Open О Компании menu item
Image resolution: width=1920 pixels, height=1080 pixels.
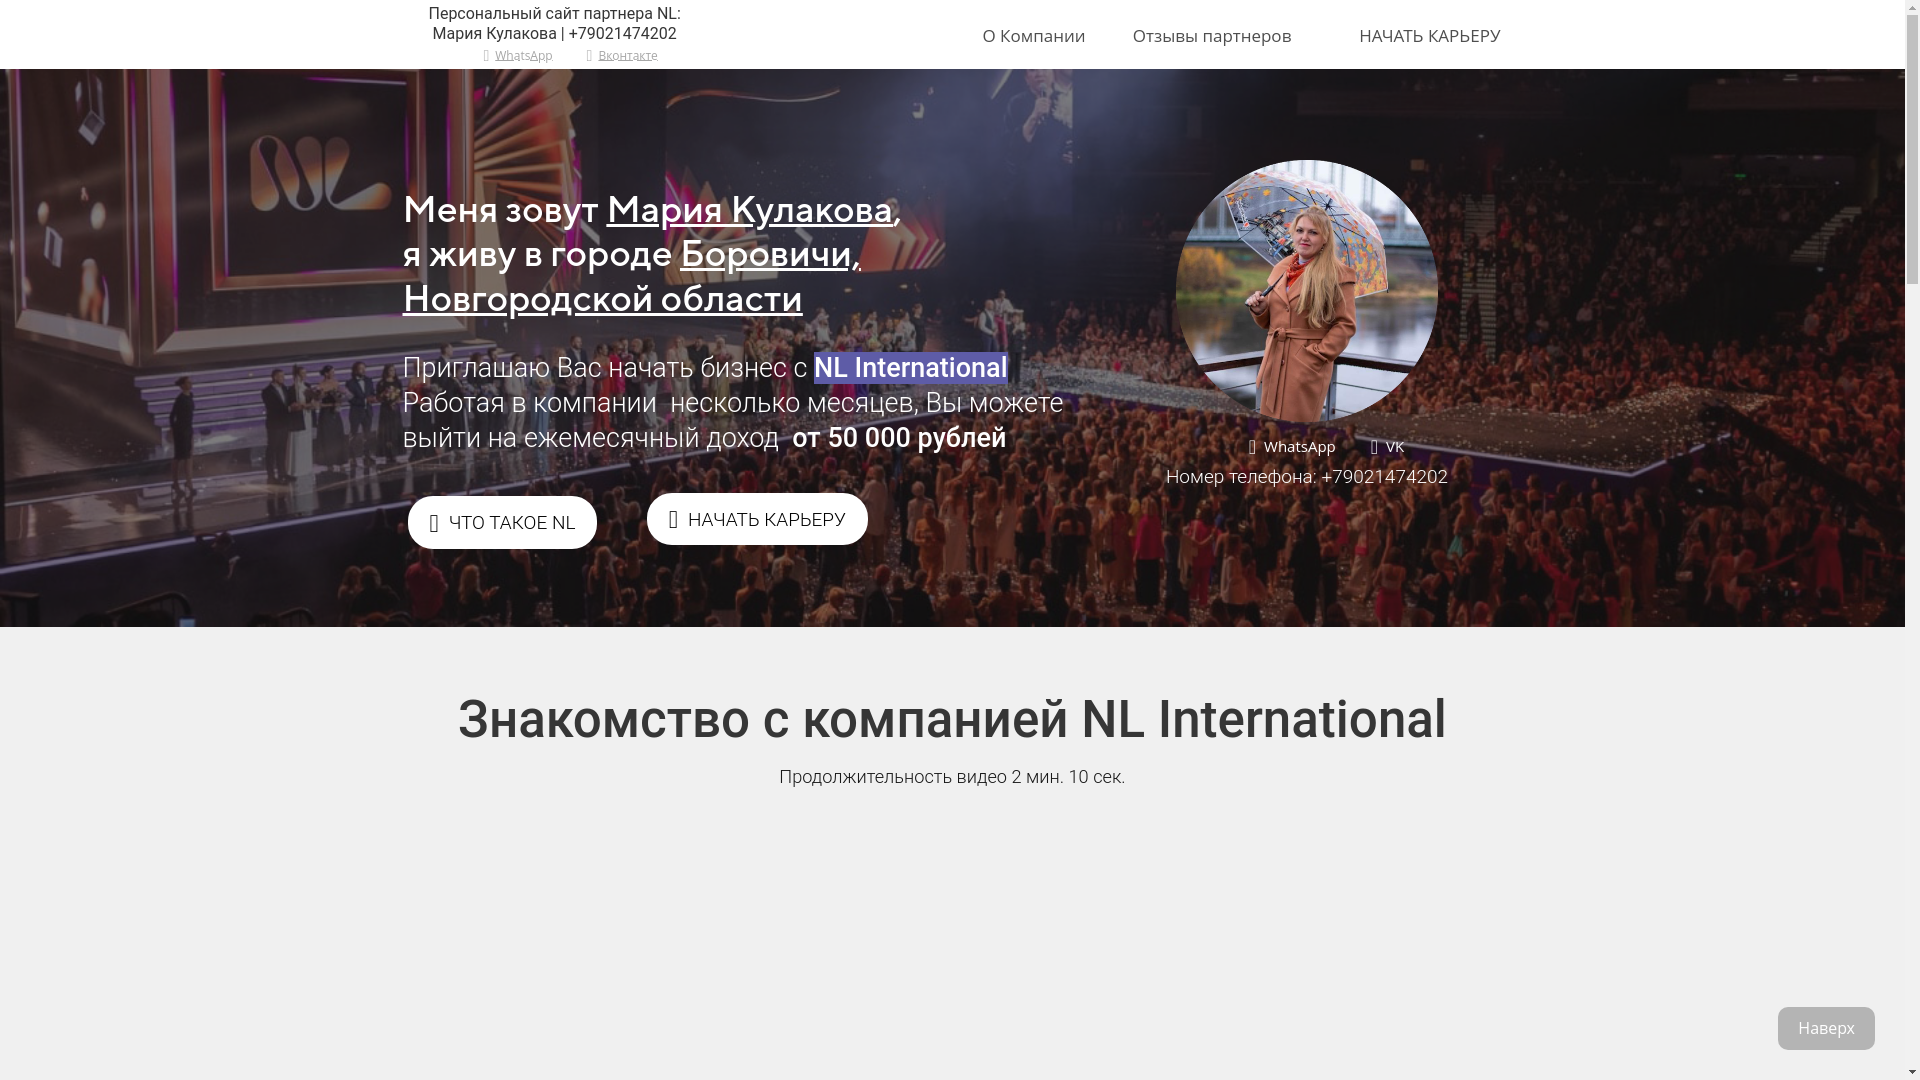tap(1033, 36)
